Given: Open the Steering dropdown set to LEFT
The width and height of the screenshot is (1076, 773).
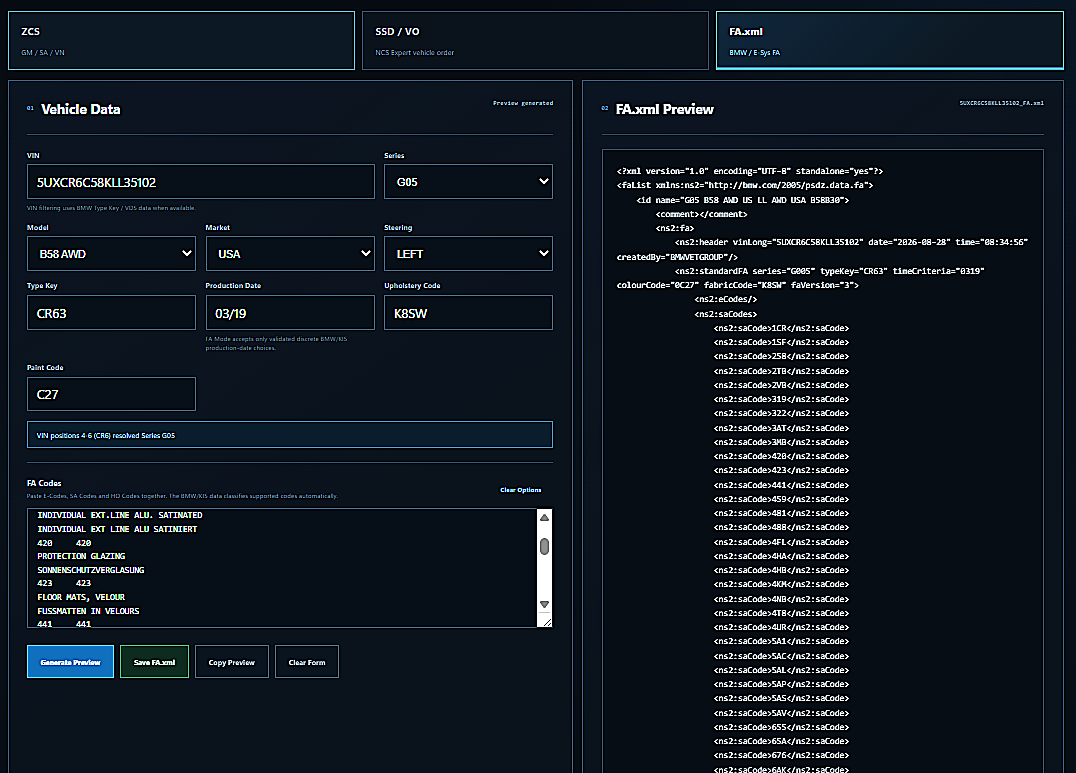Looking at the screenshot, I should click(x=468, y=254).
